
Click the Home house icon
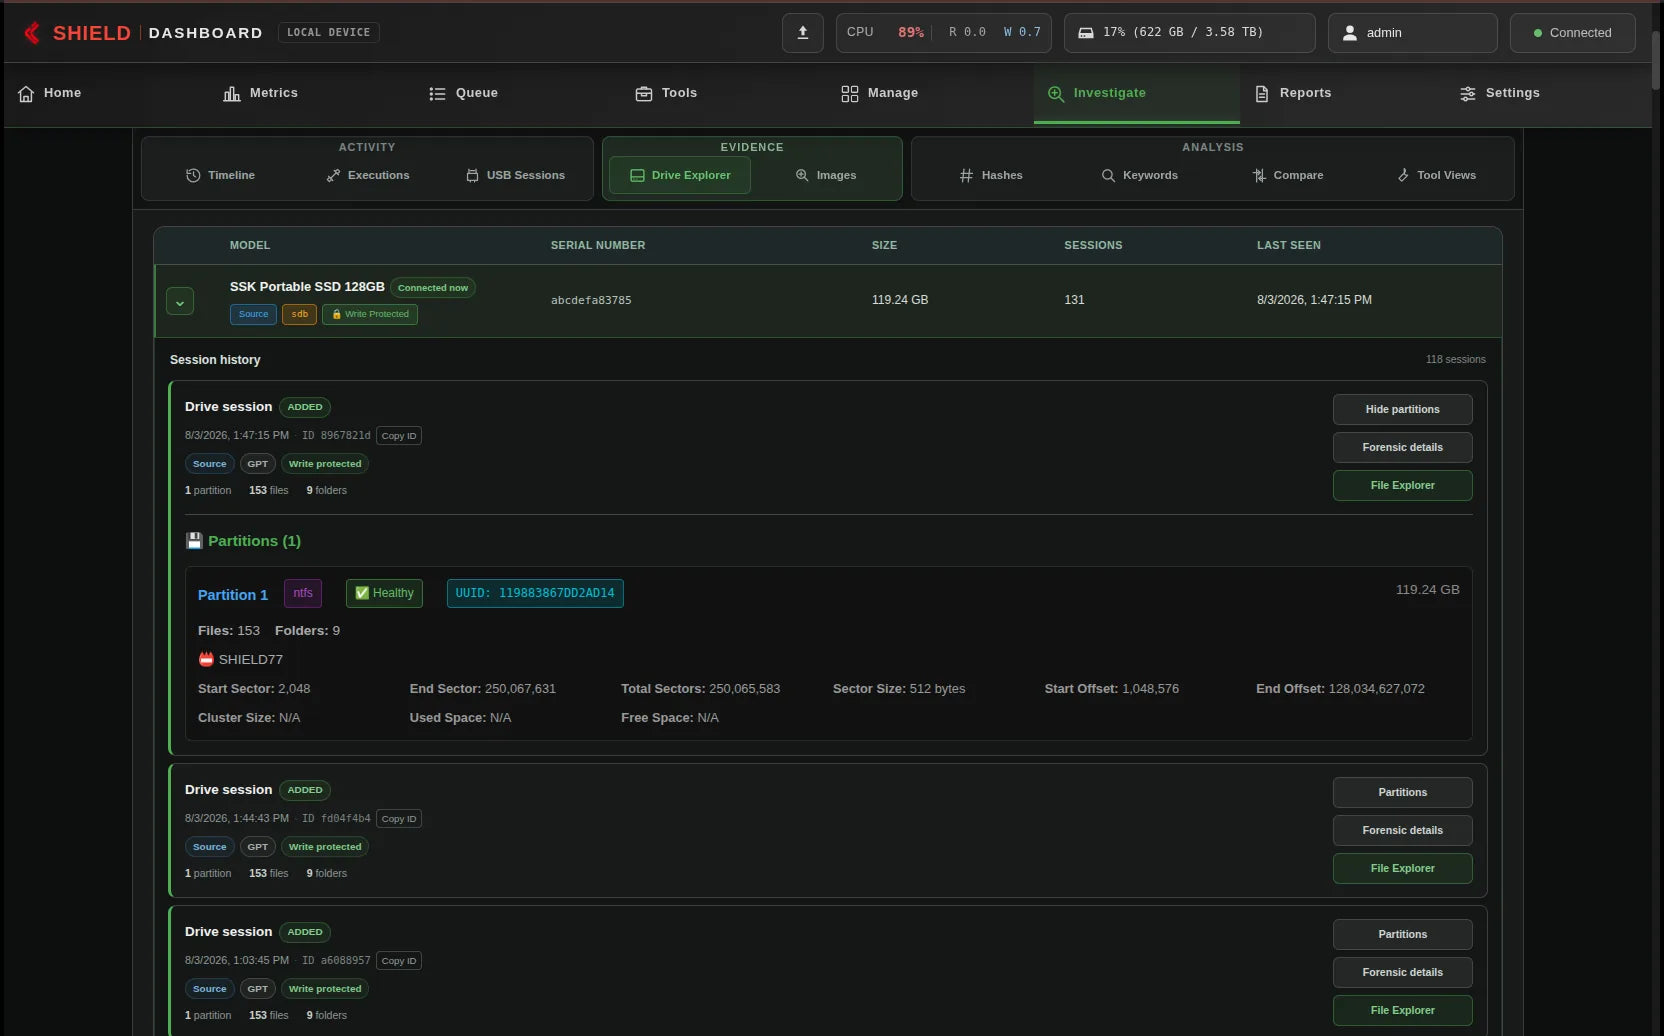pos(26,93)
